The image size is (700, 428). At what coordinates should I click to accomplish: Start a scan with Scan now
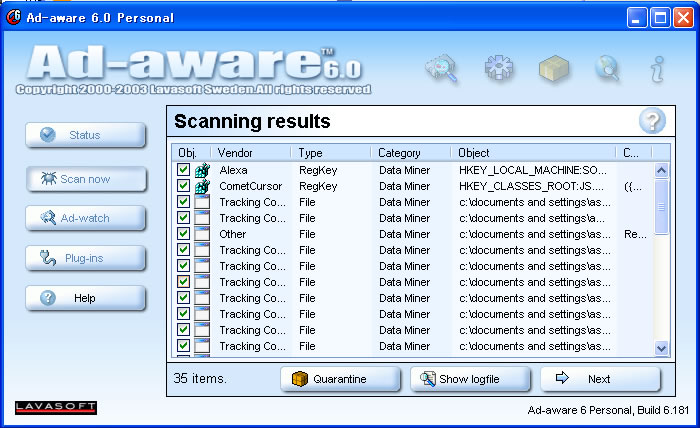(86, 179)
